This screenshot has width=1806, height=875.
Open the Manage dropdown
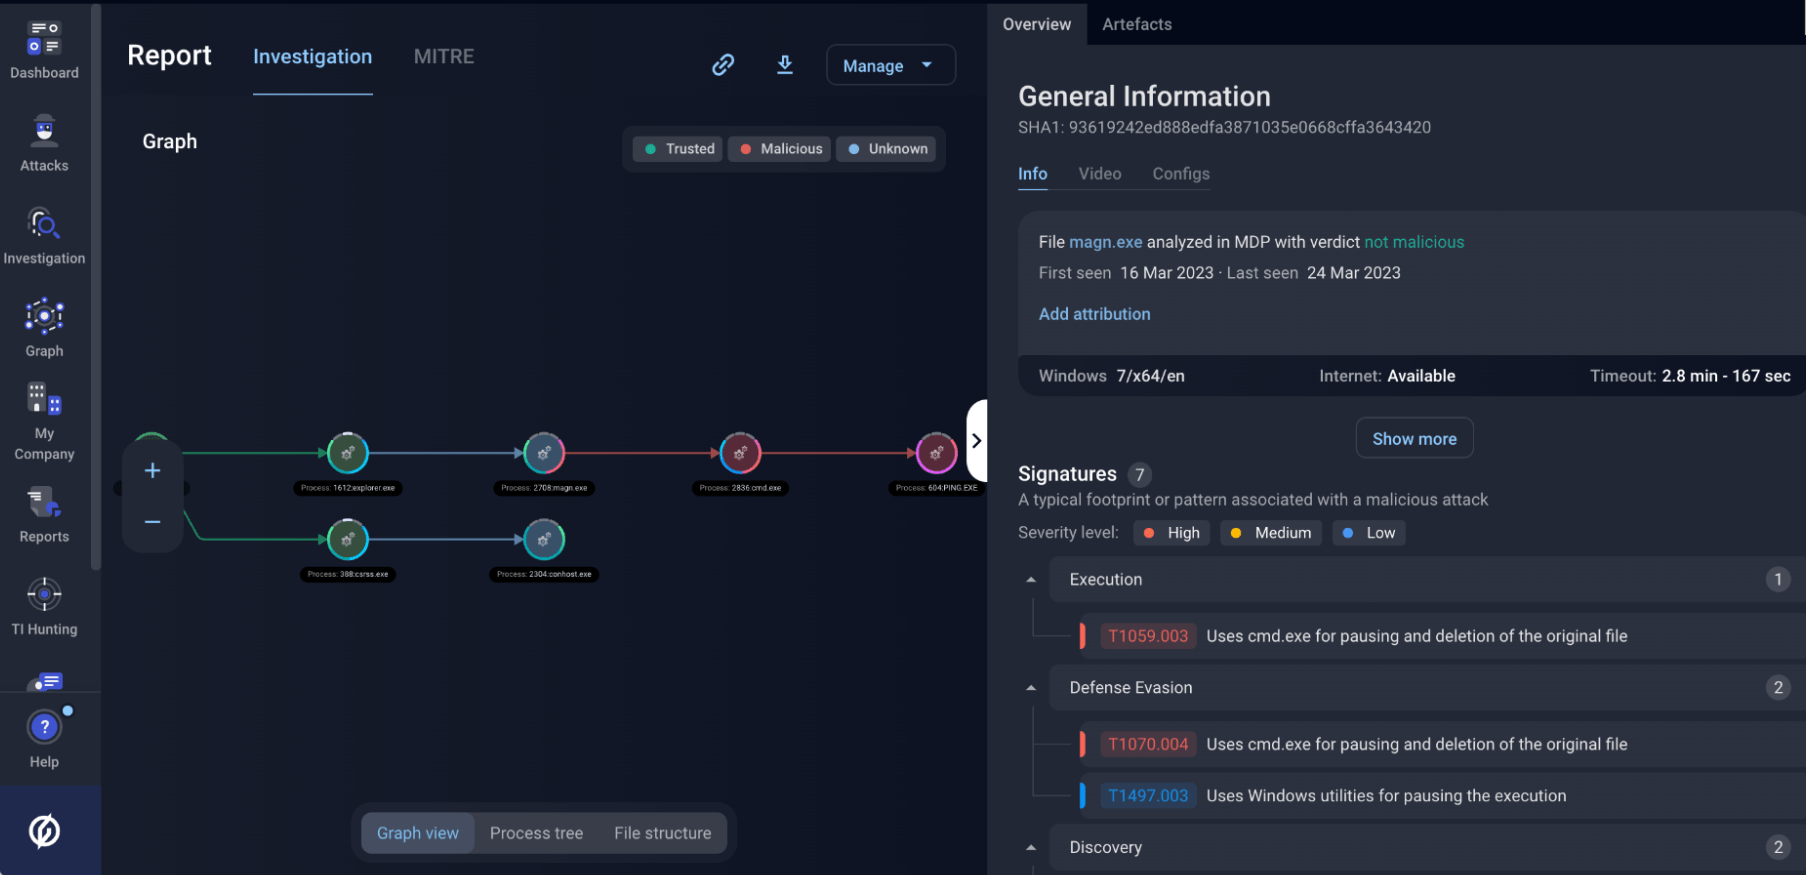point(889,66)
